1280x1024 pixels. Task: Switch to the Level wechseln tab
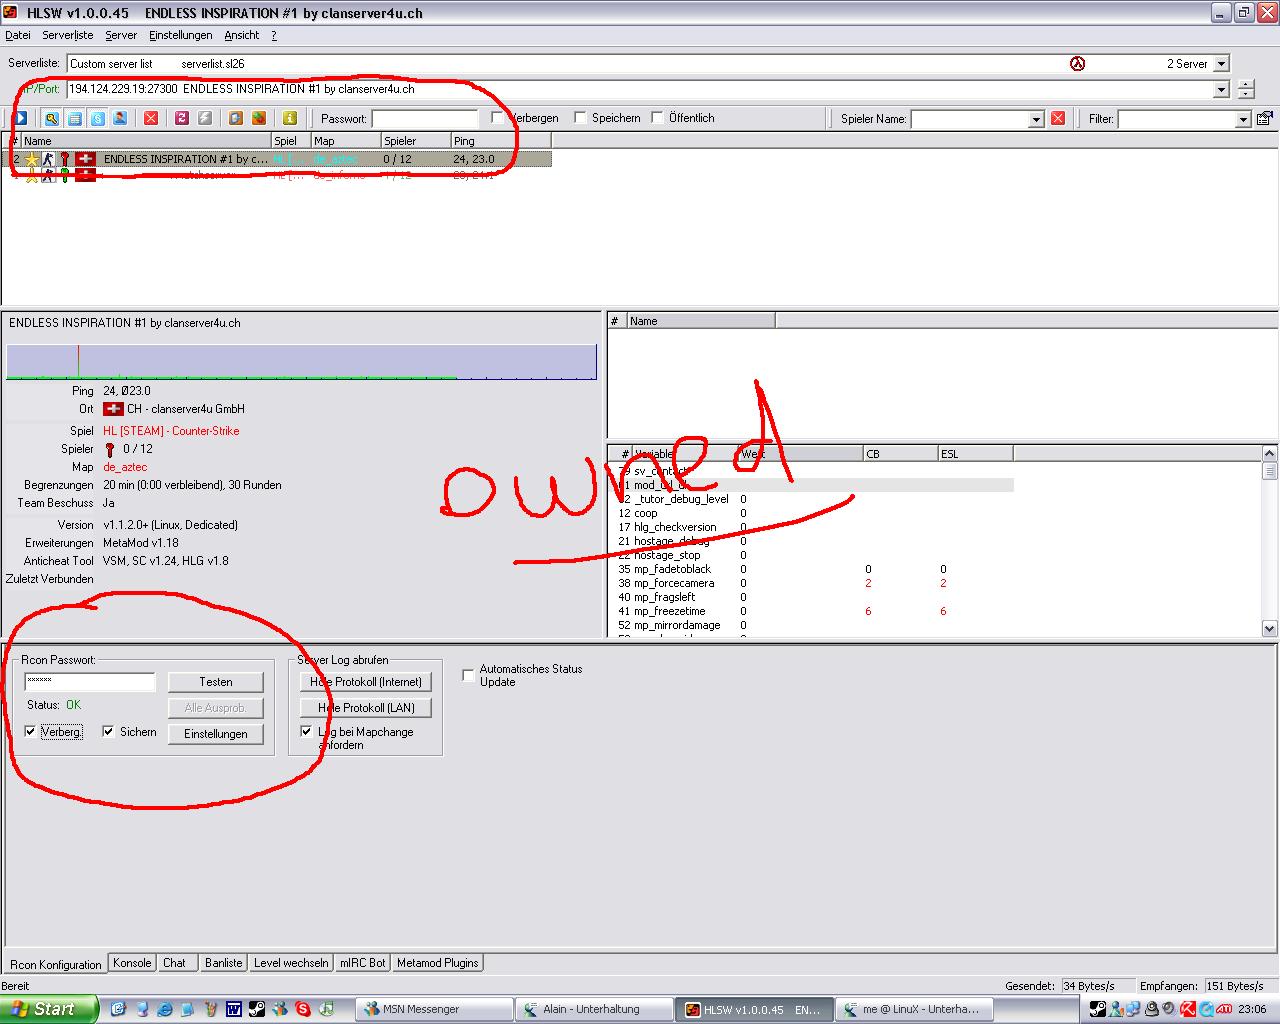pos(291,963)
